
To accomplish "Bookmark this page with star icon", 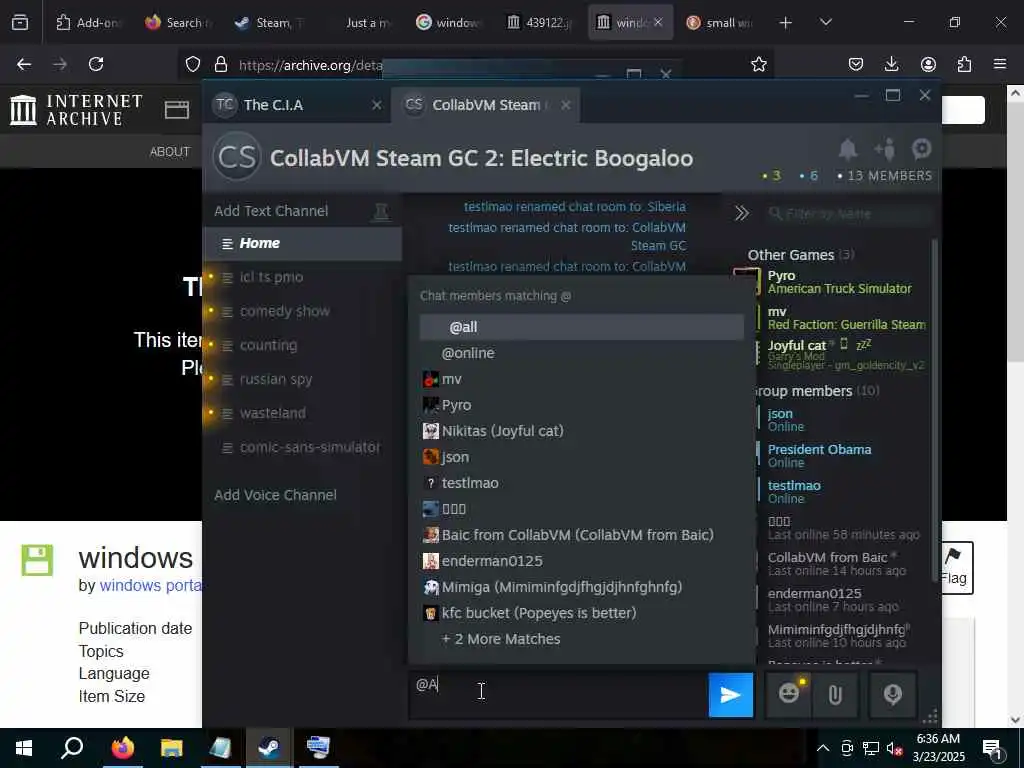I will [x=758, y=64].
